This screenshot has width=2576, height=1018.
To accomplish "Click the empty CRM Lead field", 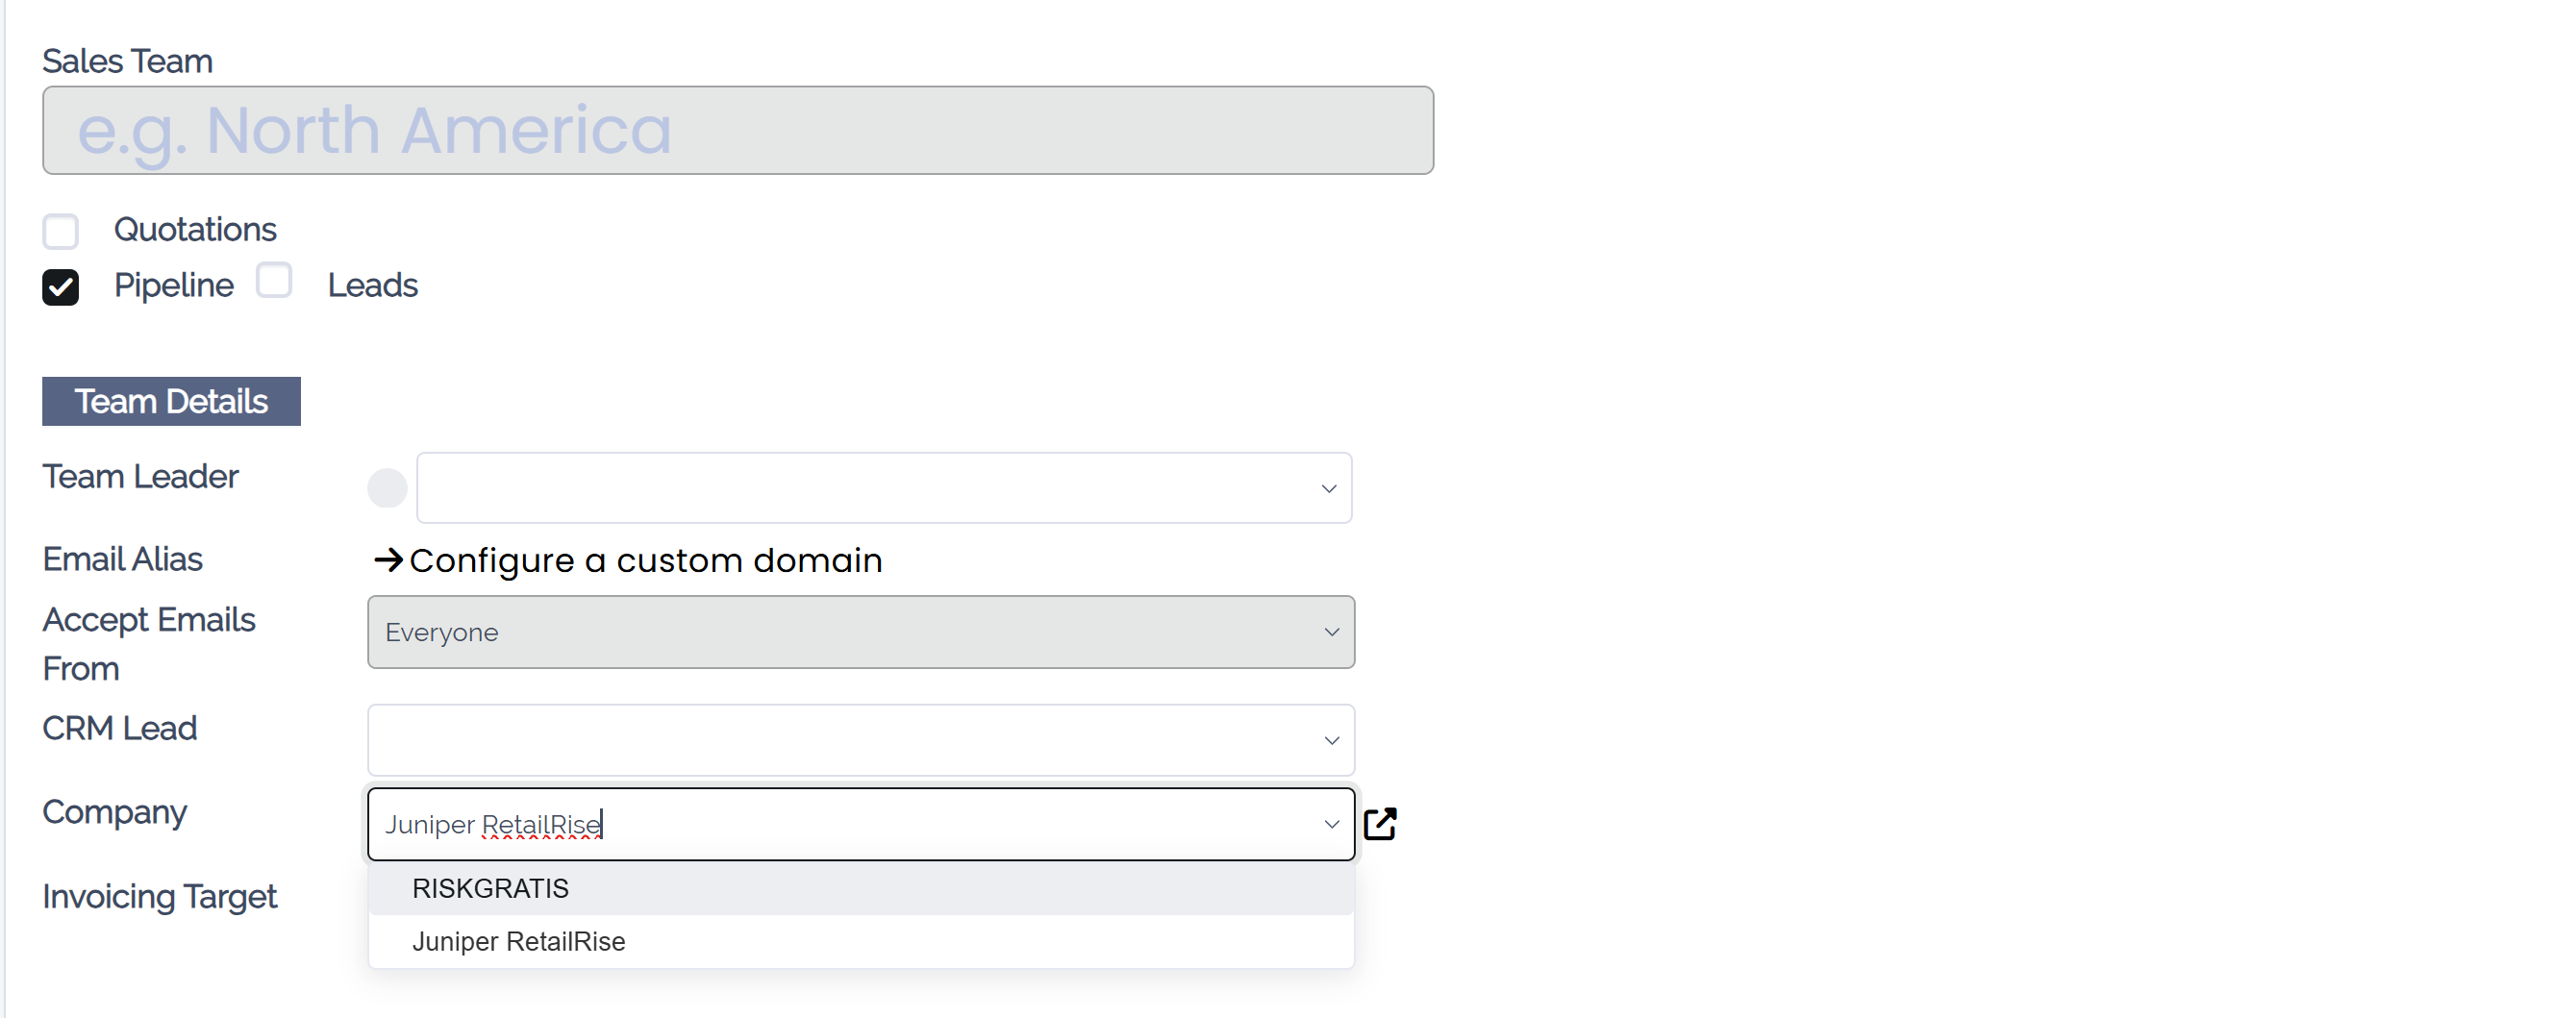I will click(800, 740).
